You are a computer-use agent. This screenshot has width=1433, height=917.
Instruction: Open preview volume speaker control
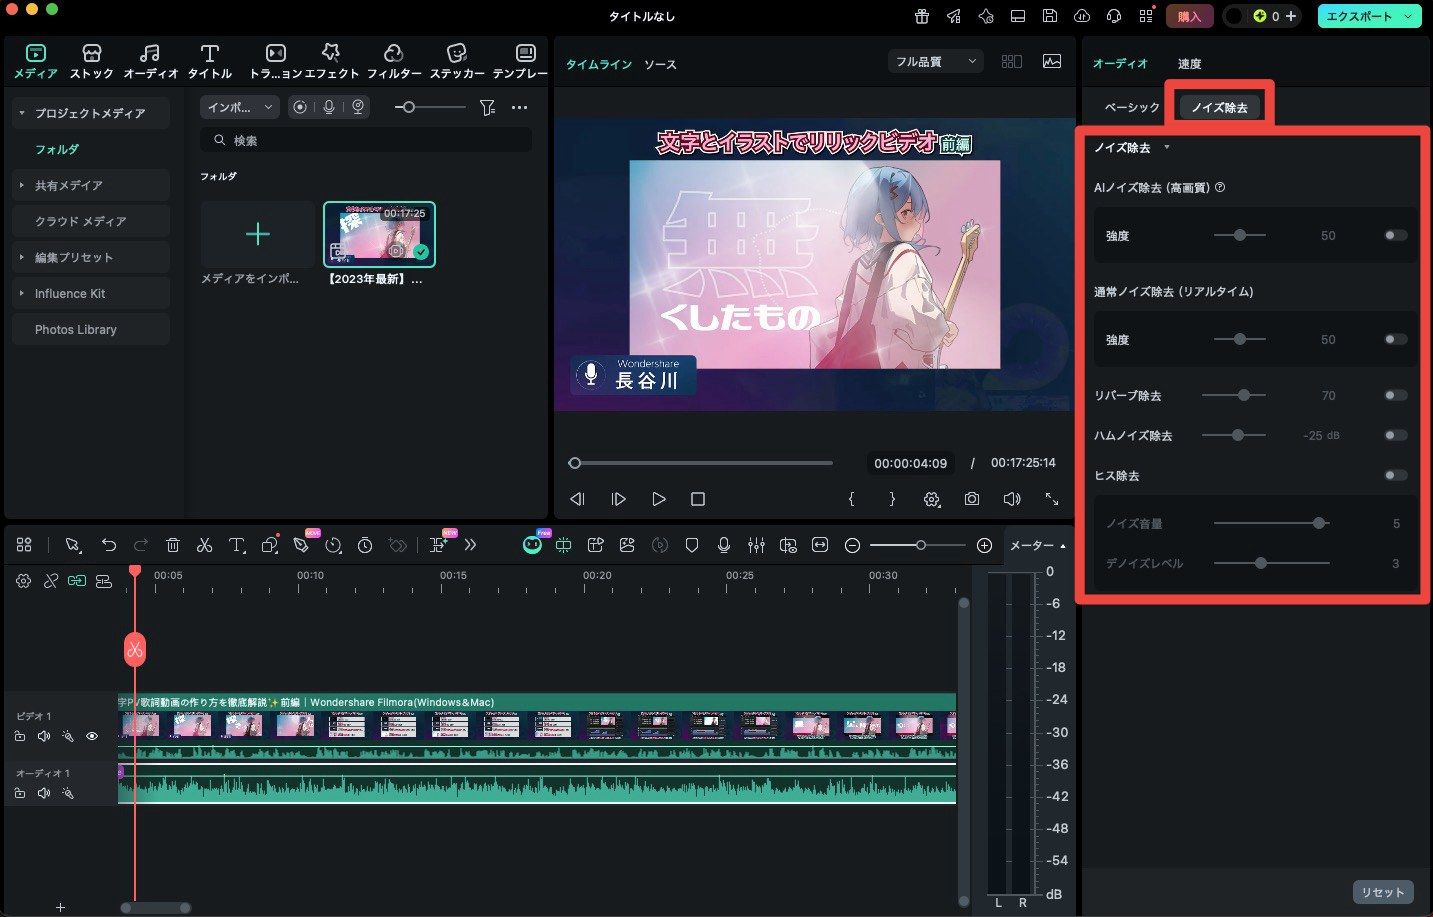pos(1012,498)
